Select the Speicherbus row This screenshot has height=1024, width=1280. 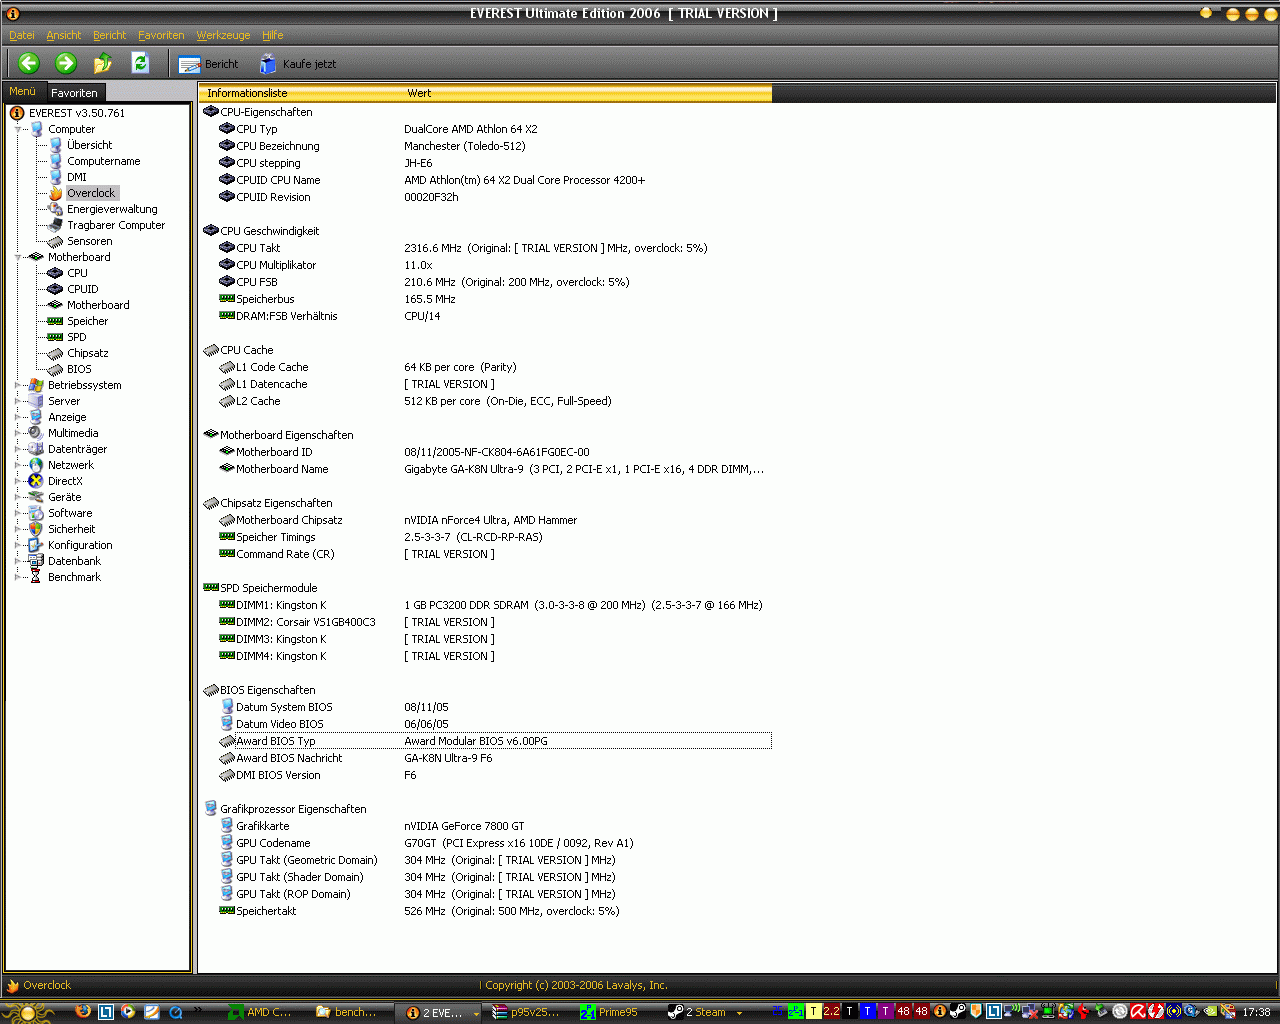coord(486,299)
